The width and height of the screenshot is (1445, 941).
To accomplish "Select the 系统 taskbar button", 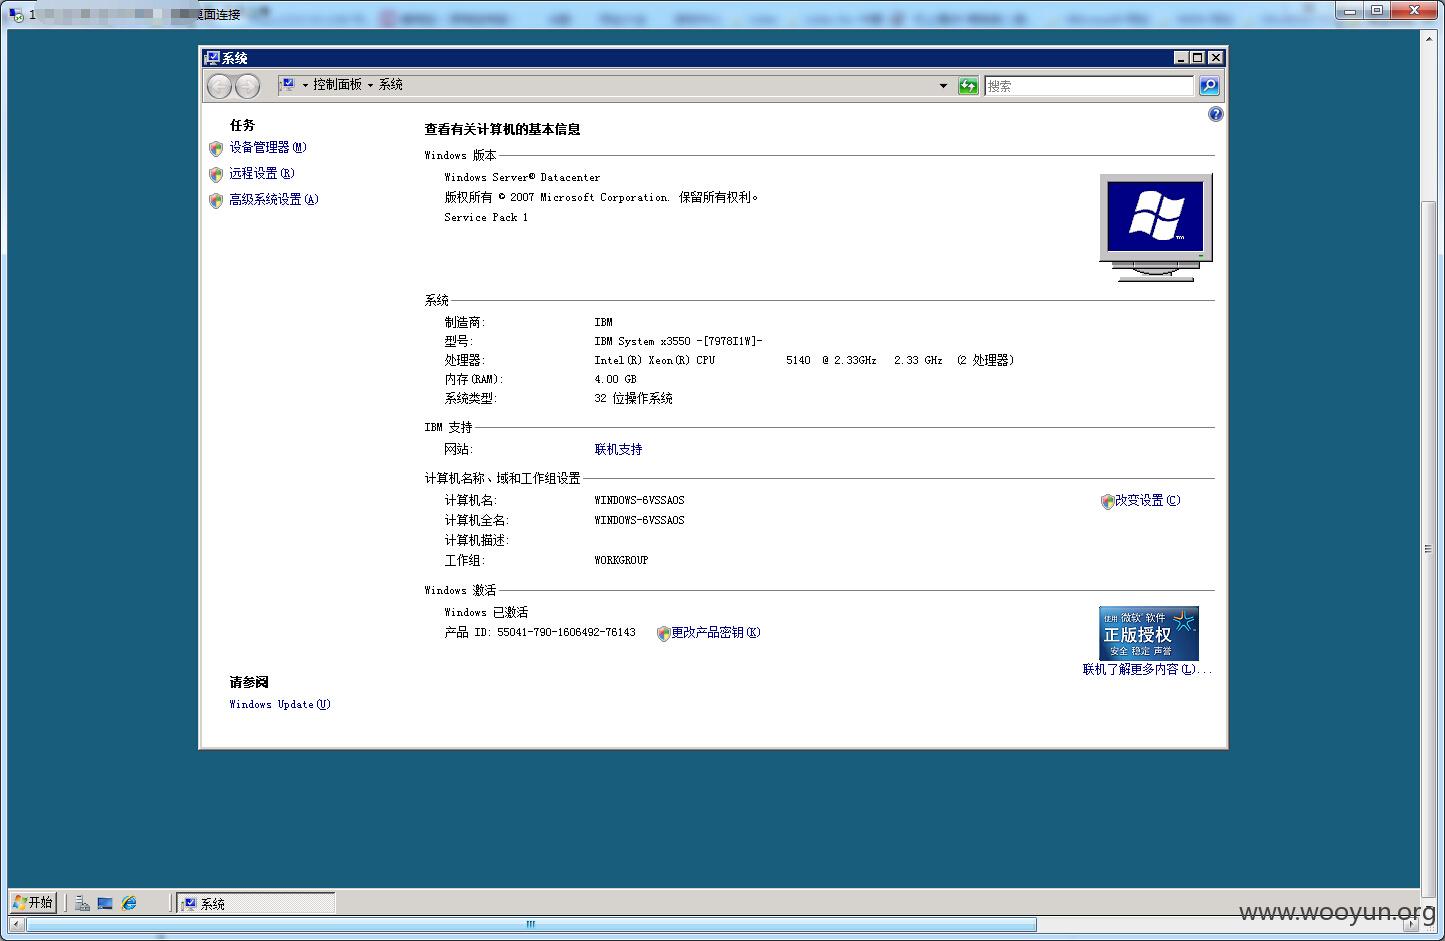I will (256, 903).
